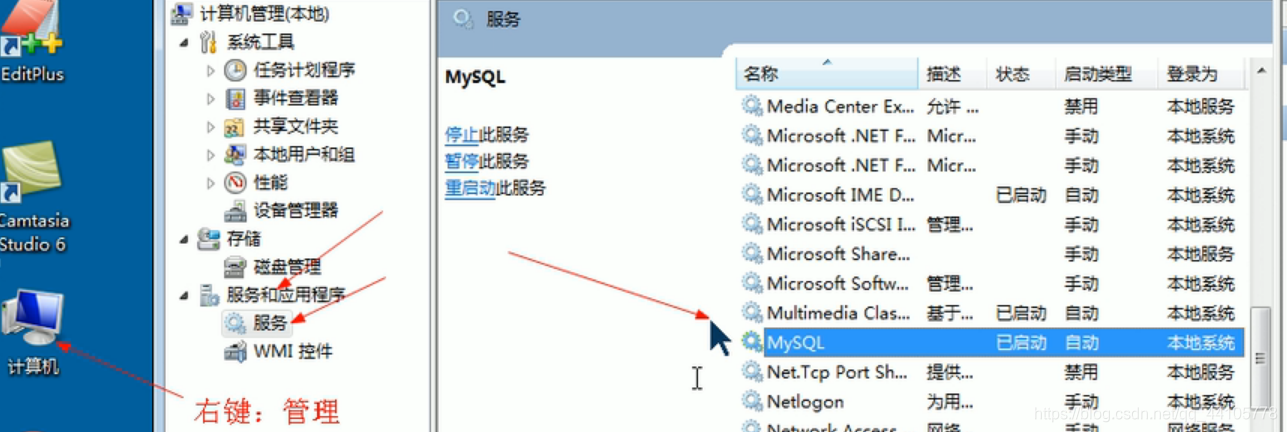Screen dimensions: 1287x432
Task: Click the 磁盘管理 disk icon
Action: tap(235, 266)
